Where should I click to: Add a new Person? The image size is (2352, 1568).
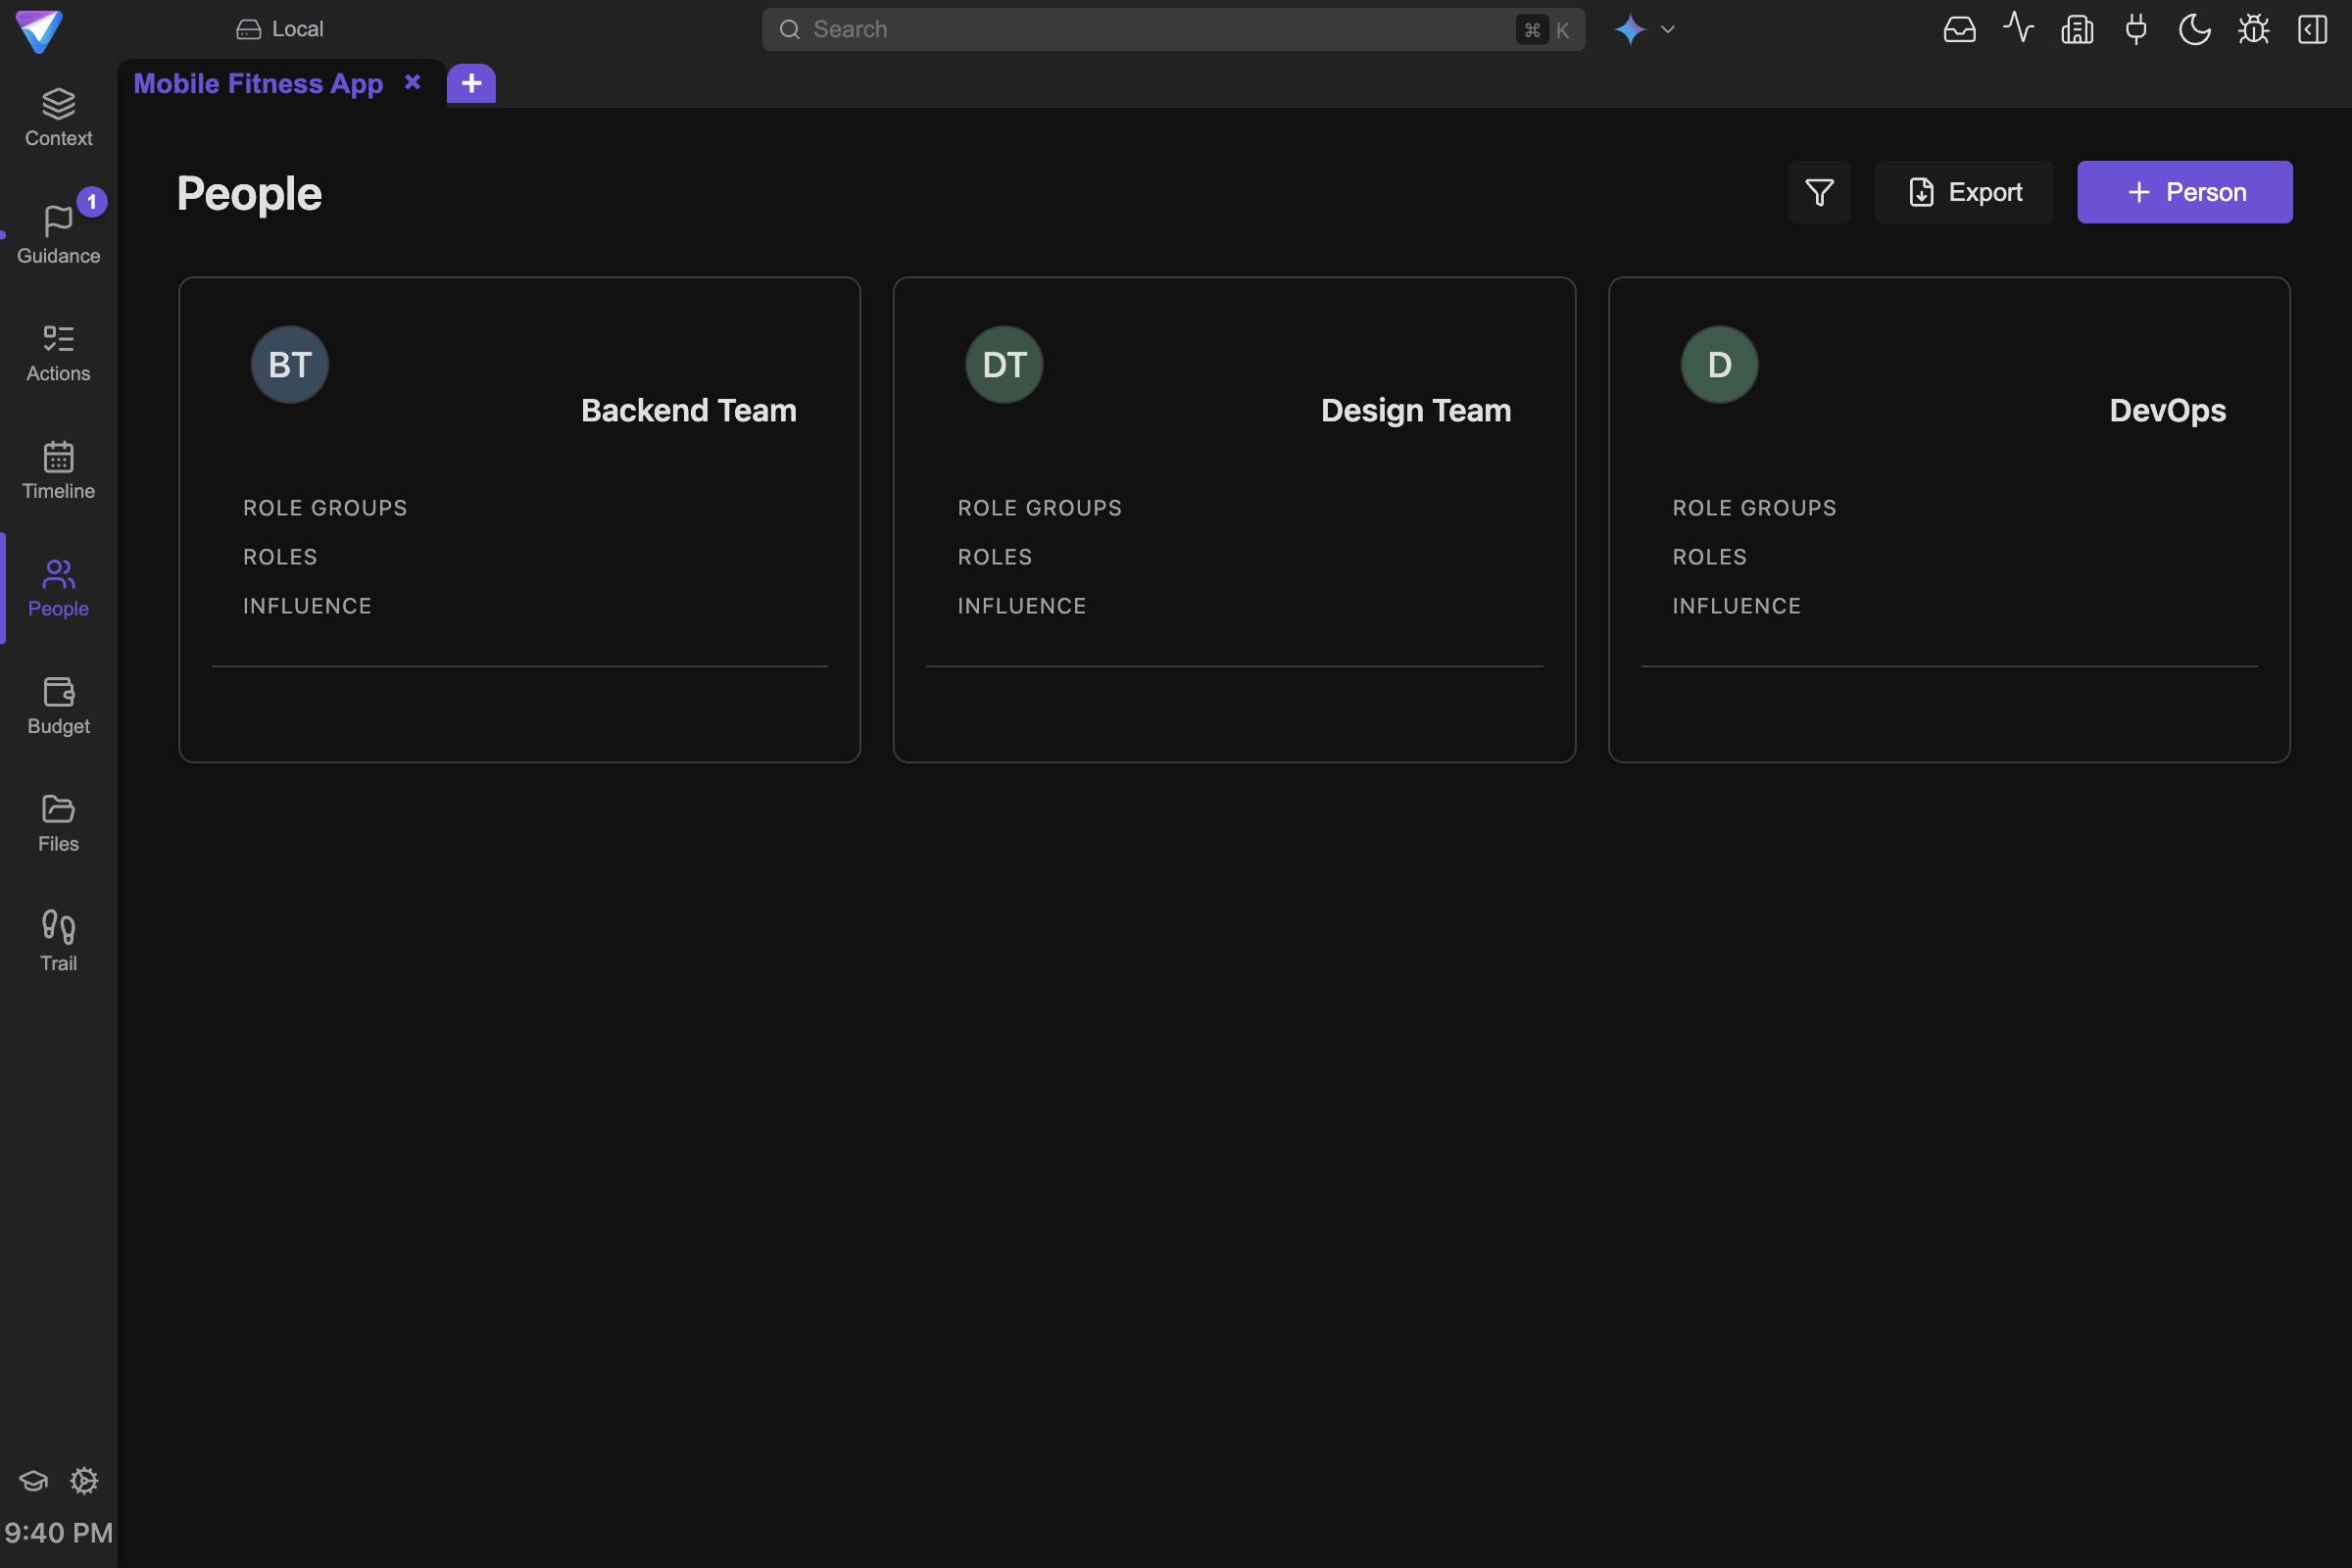pos(2185,192)
